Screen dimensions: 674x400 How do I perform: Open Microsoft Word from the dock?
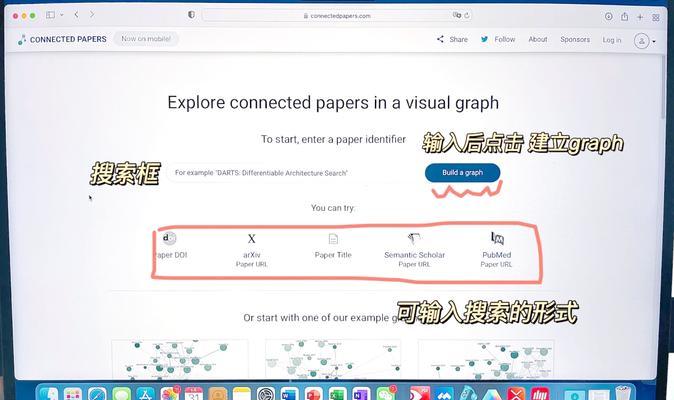289,394
